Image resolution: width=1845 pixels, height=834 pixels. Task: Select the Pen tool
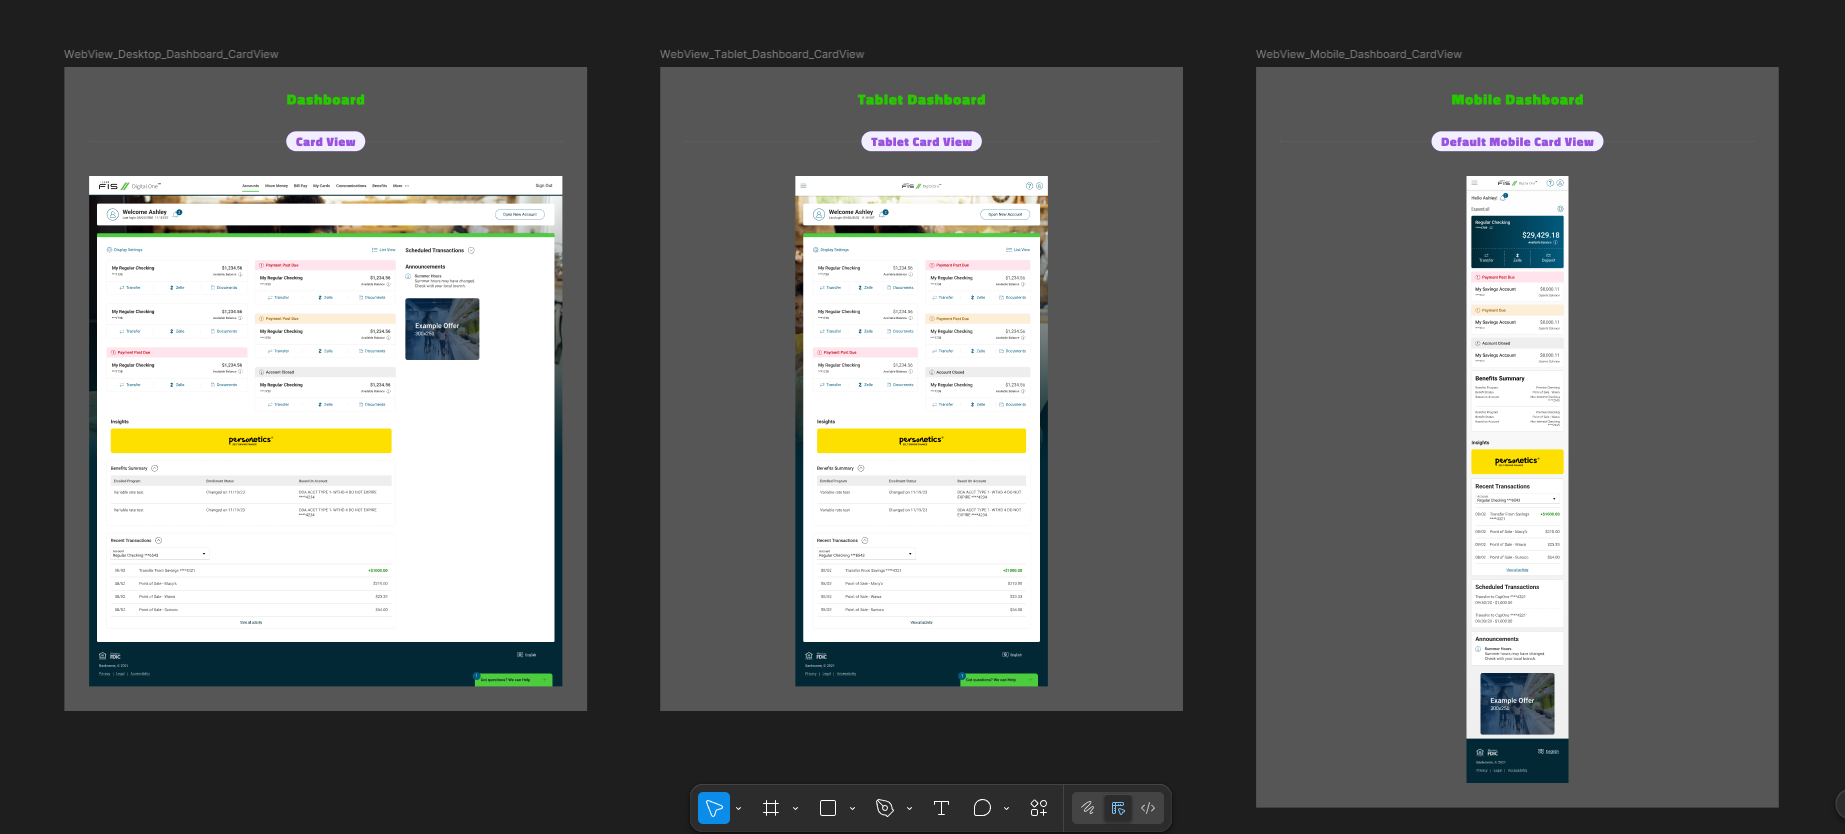pos(885,808)
